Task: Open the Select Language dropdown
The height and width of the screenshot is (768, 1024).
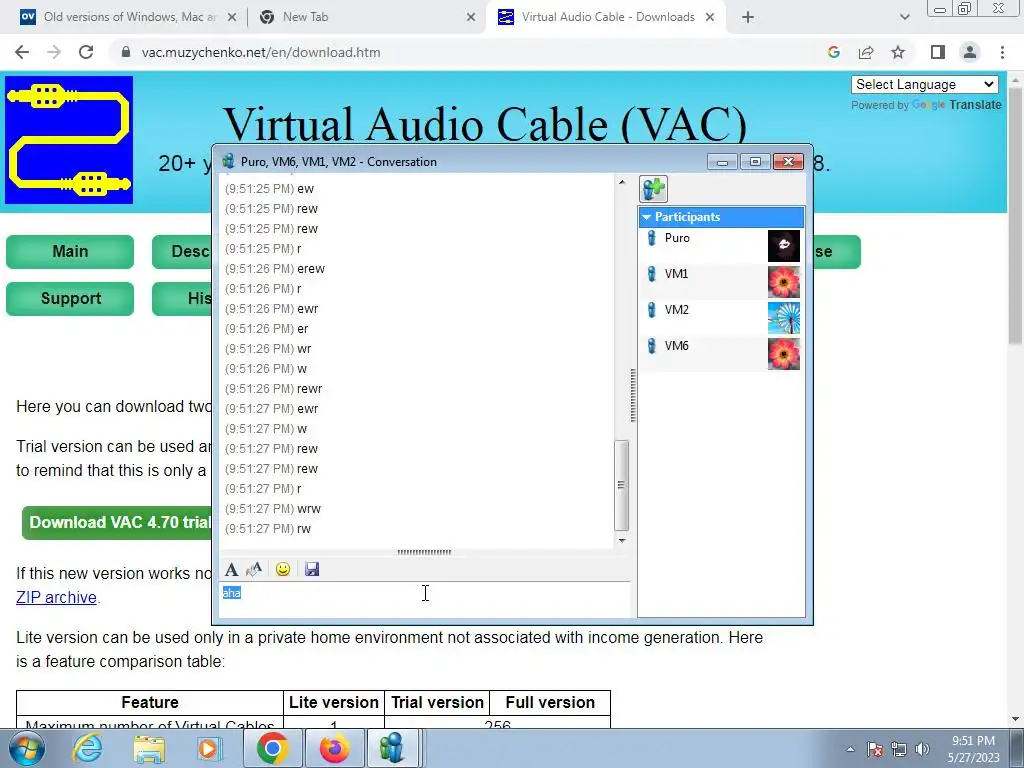Action: pos(925,84)
